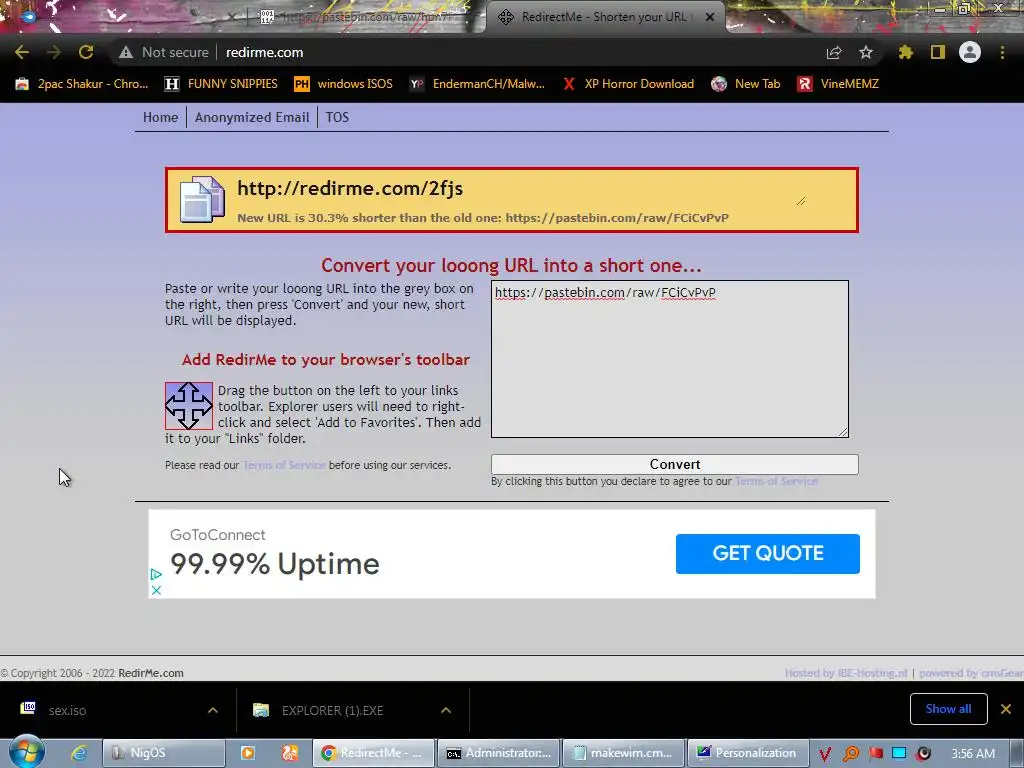Open the New Tab bookmark
The width and height of the screenshot is (1024, 768).
[746, 84]
